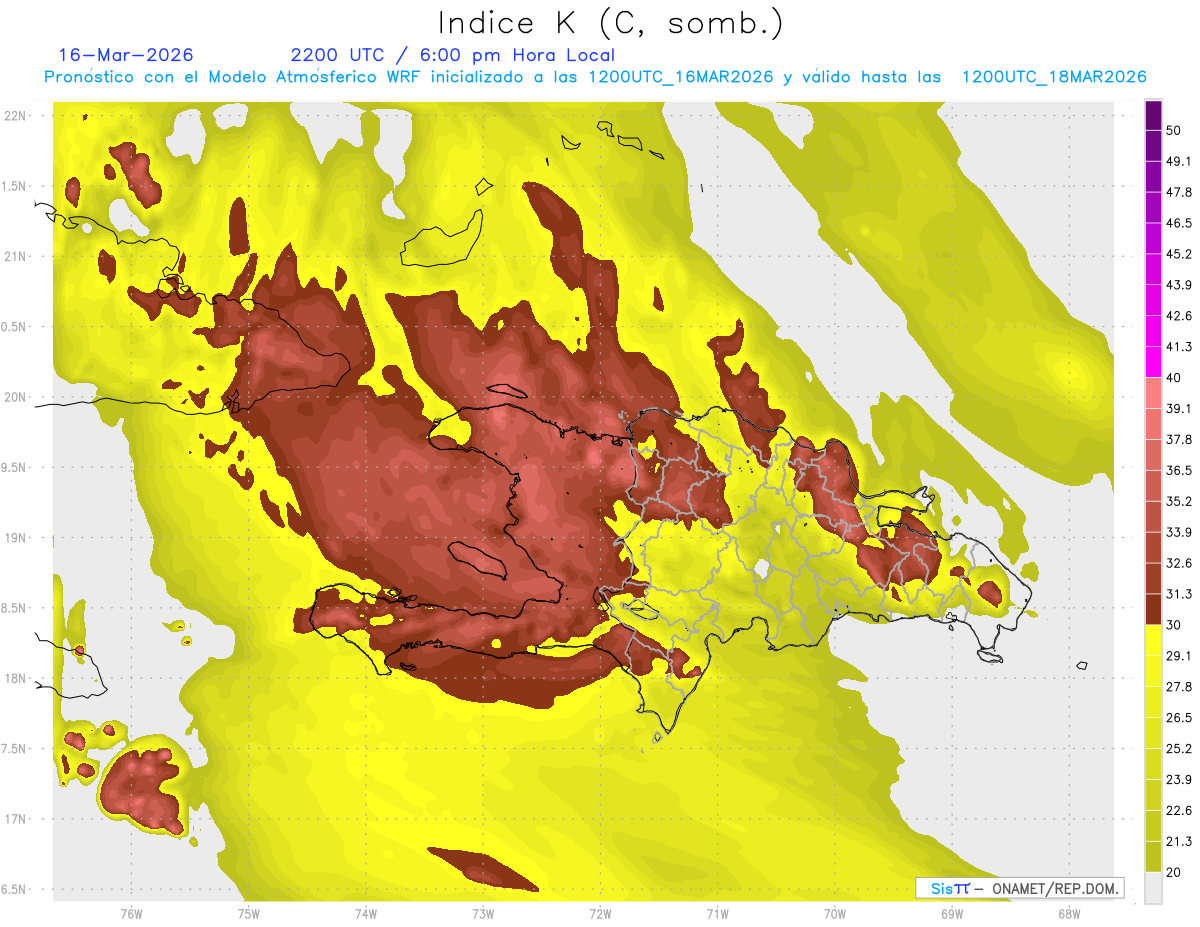
Task: Click the '17N' latitude axis label
Action: tap(16, 819)
